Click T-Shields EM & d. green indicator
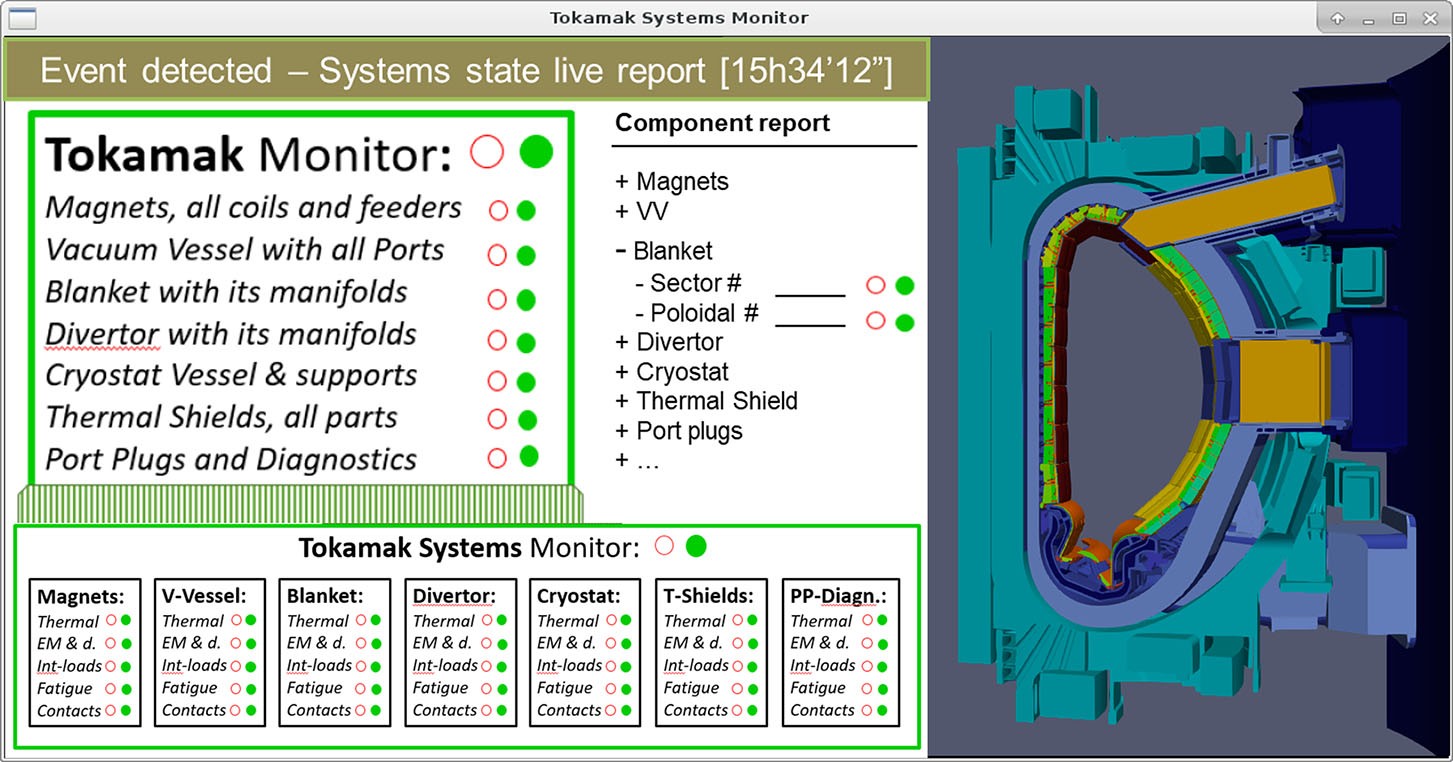The height and width of the screenshot is (762, 1453). pos(753,644)
